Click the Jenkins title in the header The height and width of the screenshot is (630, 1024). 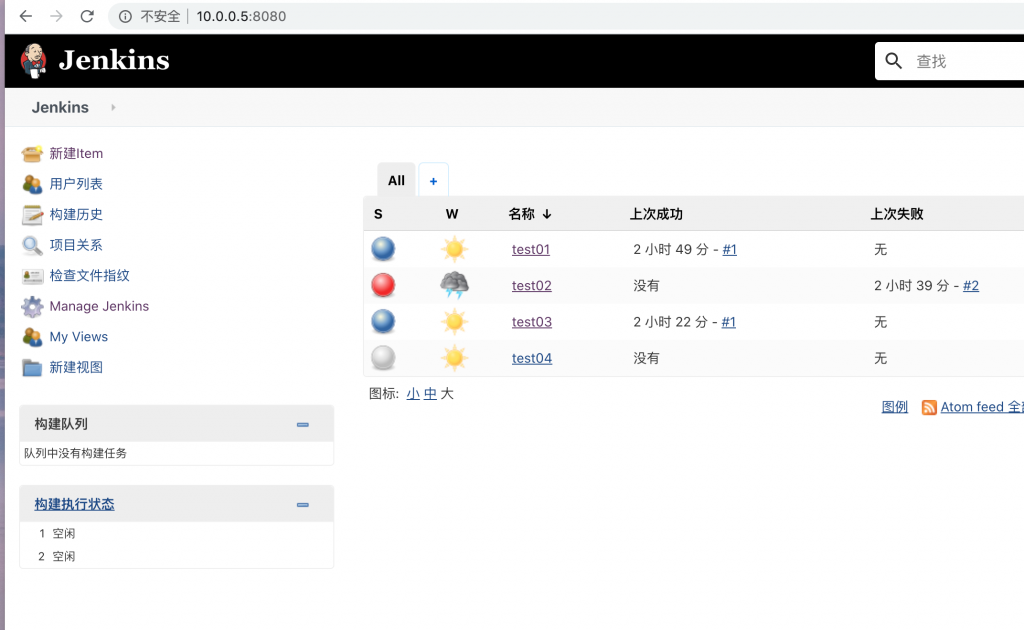pos(114,60)
